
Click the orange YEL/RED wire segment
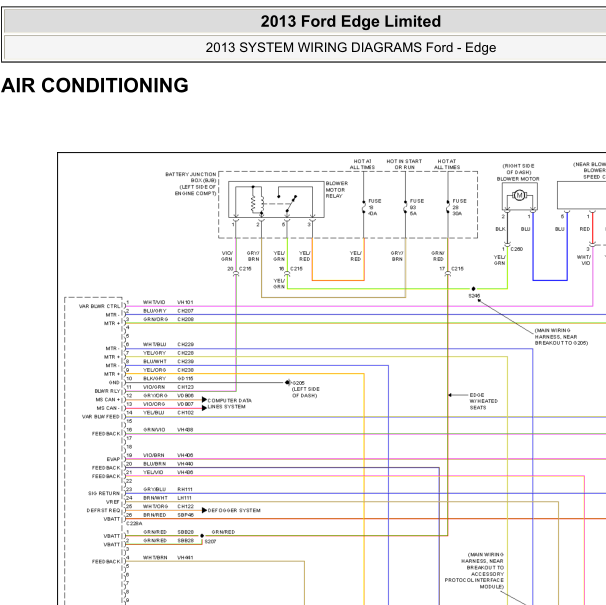338,280
